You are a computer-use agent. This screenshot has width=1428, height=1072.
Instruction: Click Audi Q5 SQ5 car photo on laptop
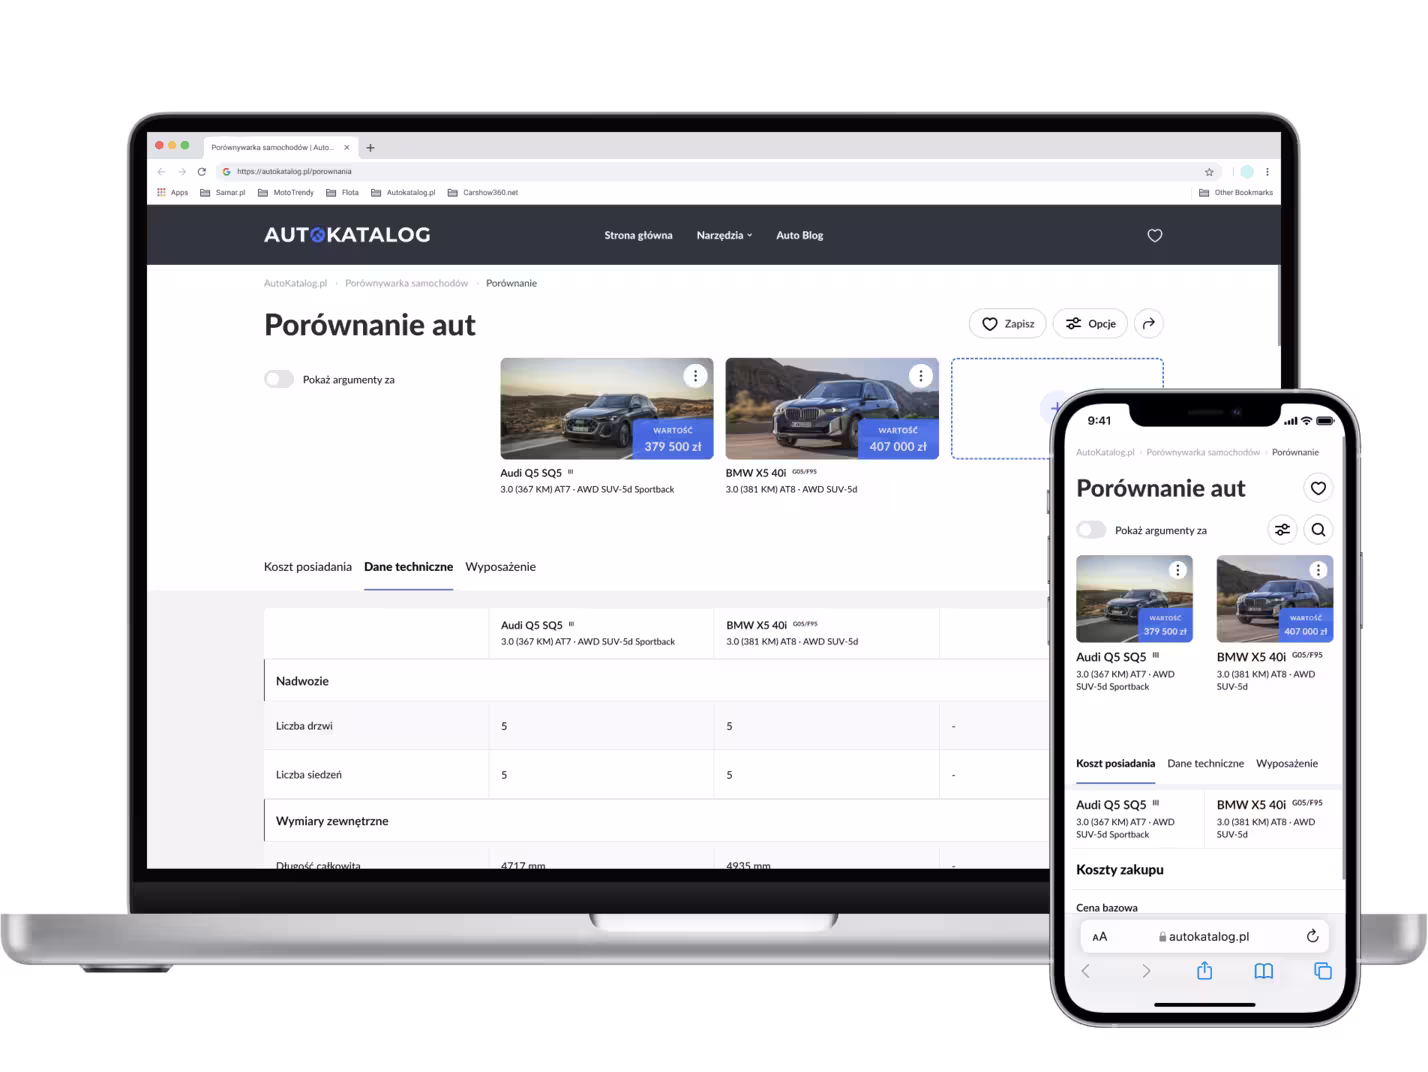(607, 408)
